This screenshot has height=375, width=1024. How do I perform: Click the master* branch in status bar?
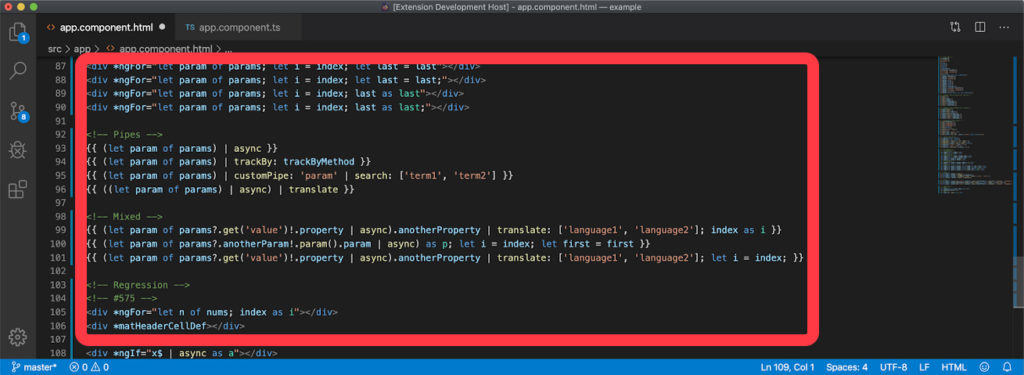34,367
